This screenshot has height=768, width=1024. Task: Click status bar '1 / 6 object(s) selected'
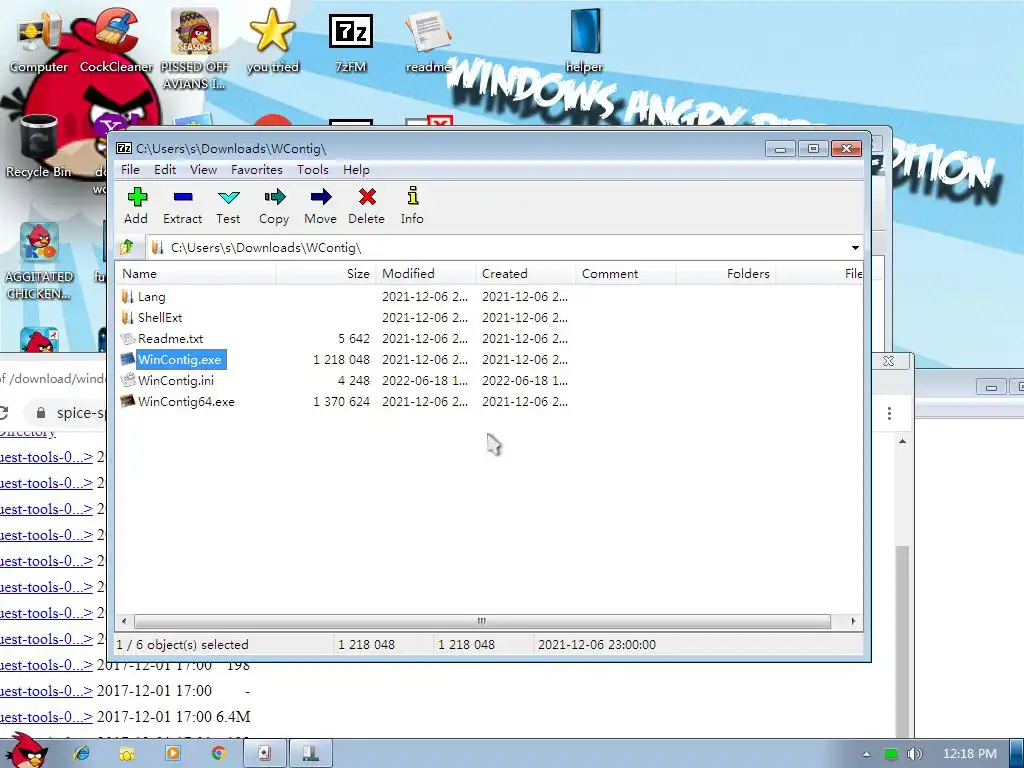click(182, 645)
